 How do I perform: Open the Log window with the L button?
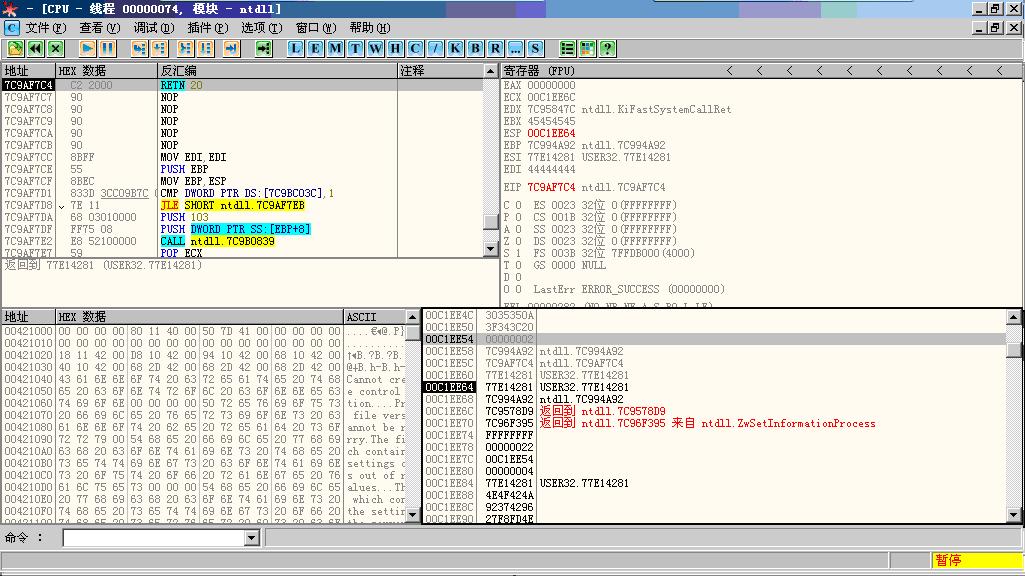click(295, 48)
